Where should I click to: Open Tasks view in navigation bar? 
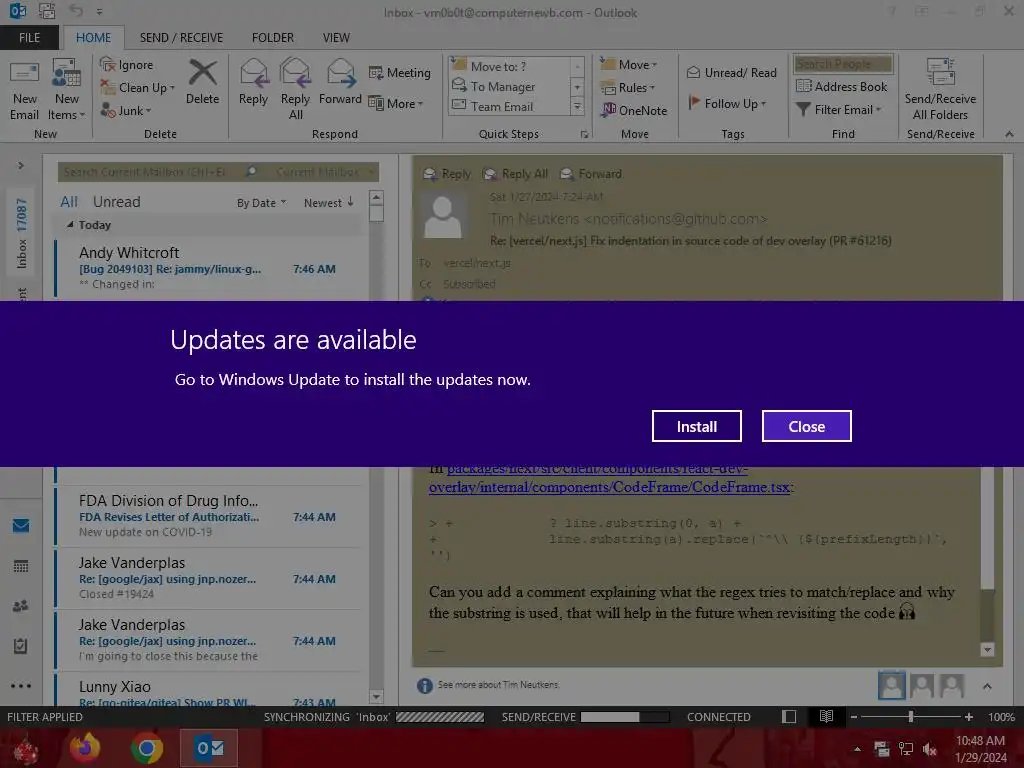21,646
